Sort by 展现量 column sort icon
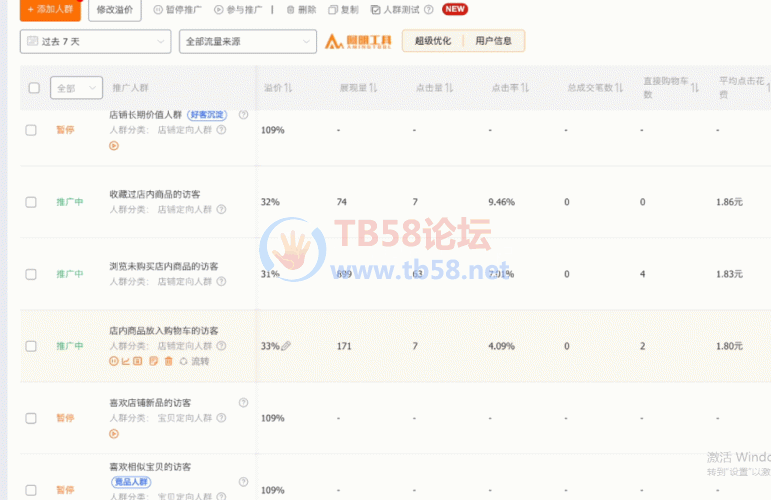 pos(373,88)
